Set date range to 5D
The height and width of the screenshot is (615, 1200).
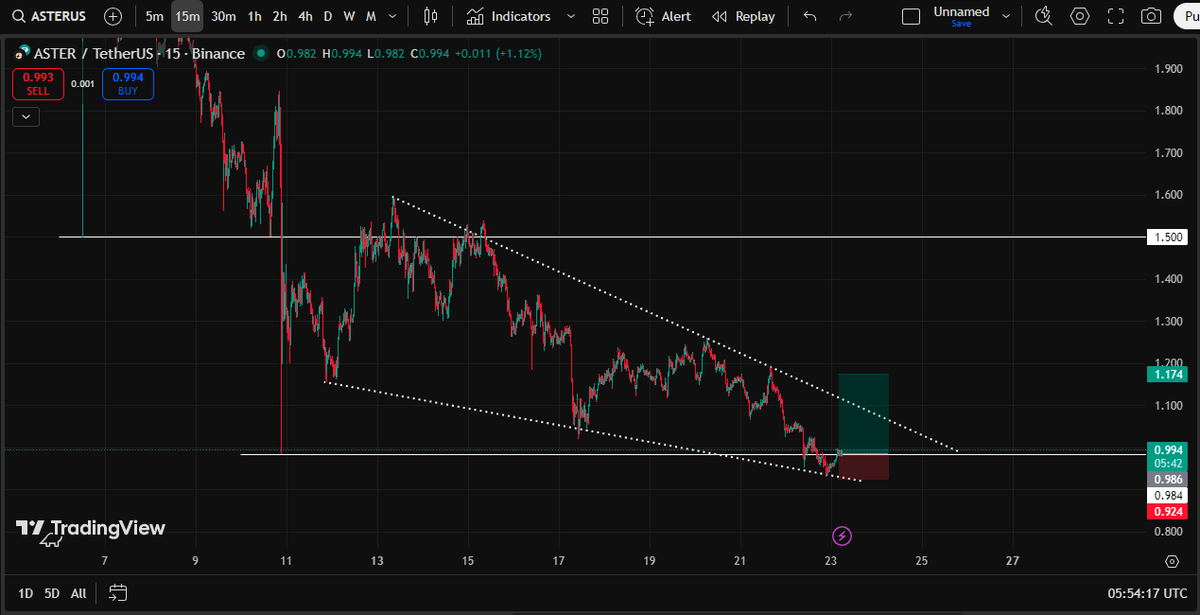tap(52, 593)
